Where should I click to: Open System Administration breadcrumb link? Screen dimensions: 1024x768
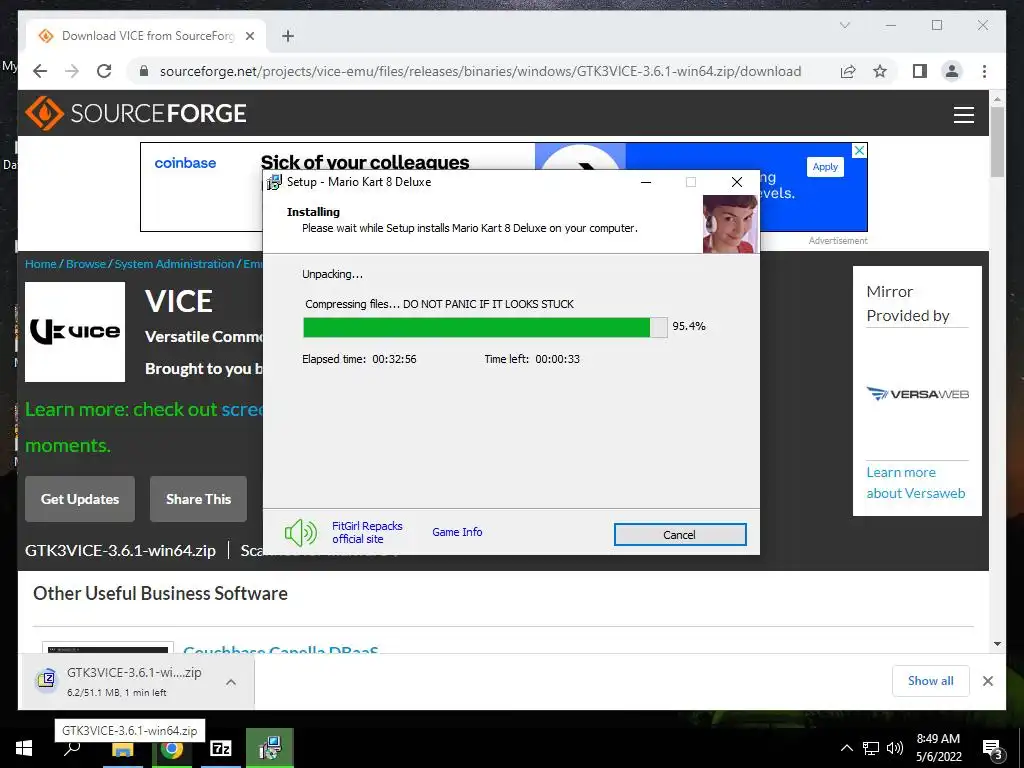(x=174, y=264)
